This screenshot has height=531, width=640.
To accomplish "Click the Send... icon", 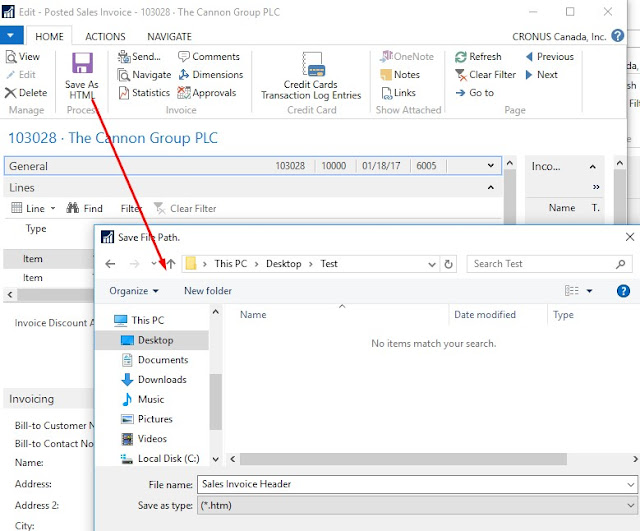I will 124,57.
